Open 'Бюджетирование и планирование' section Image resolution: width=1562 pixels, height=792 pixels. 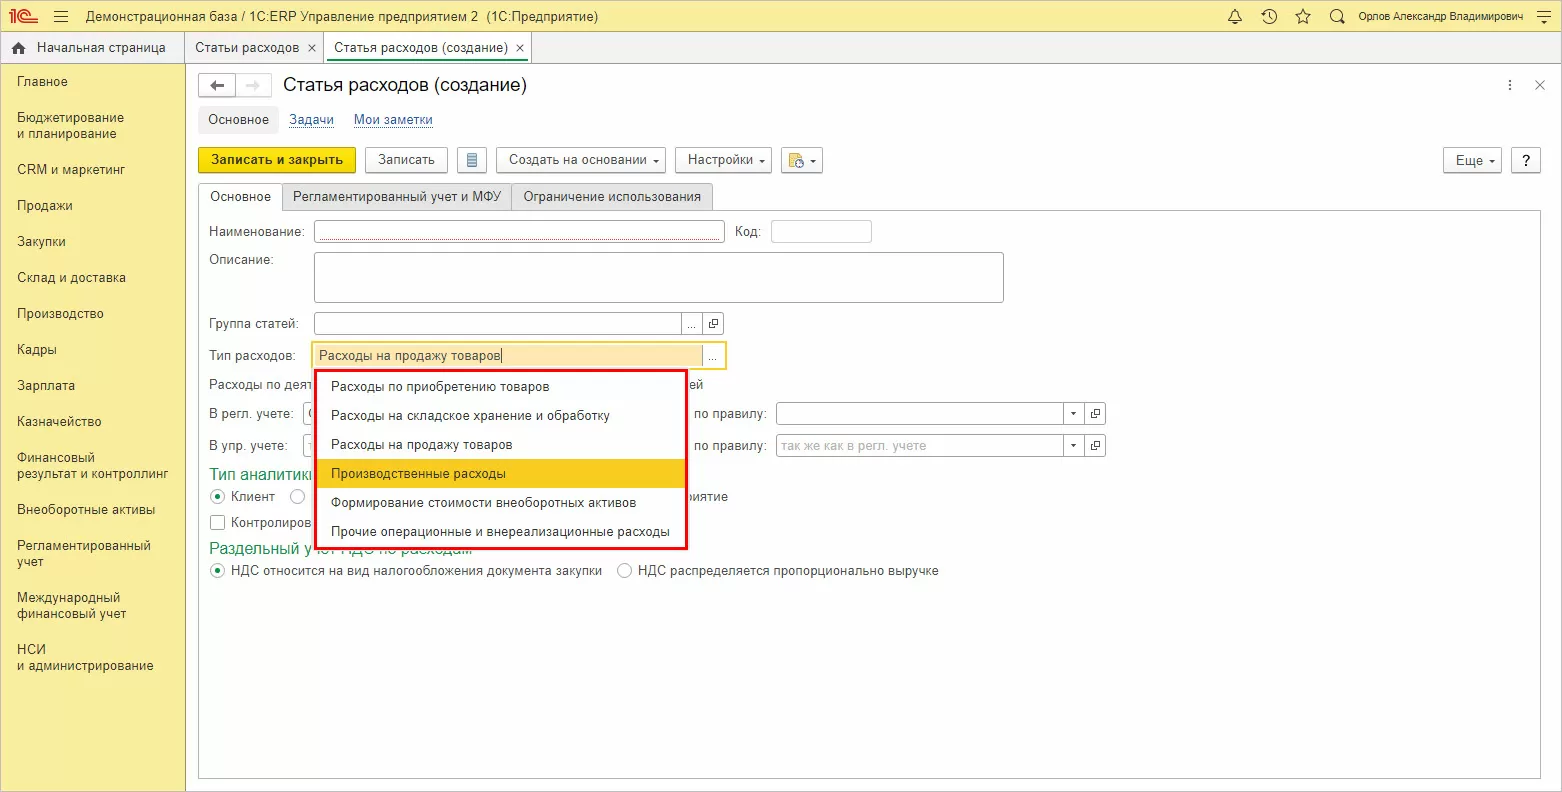[71, 126]
